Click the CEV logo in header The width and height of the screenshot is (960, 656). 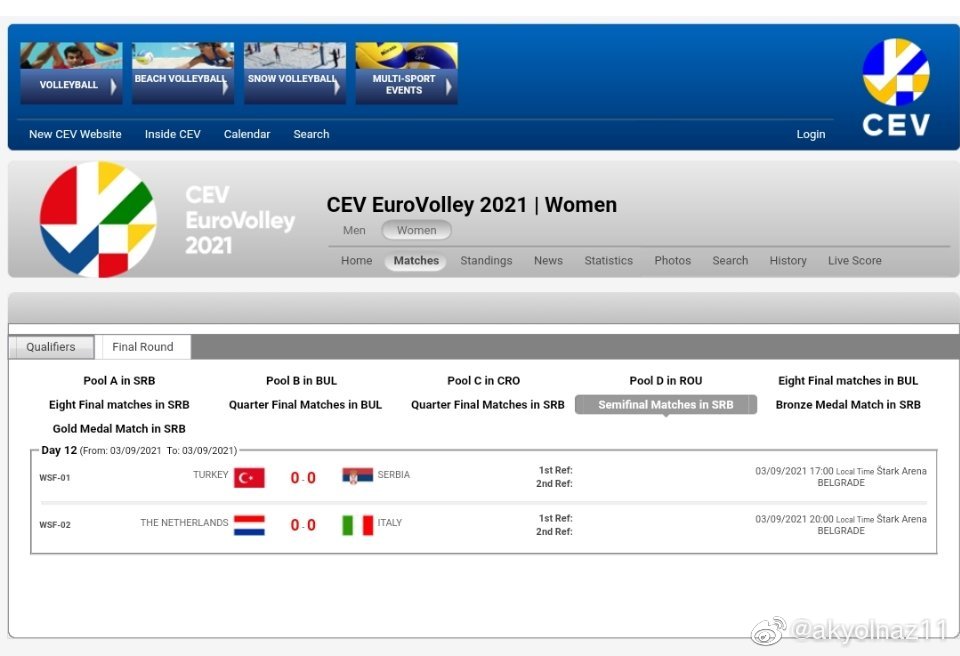click(896, 88)
